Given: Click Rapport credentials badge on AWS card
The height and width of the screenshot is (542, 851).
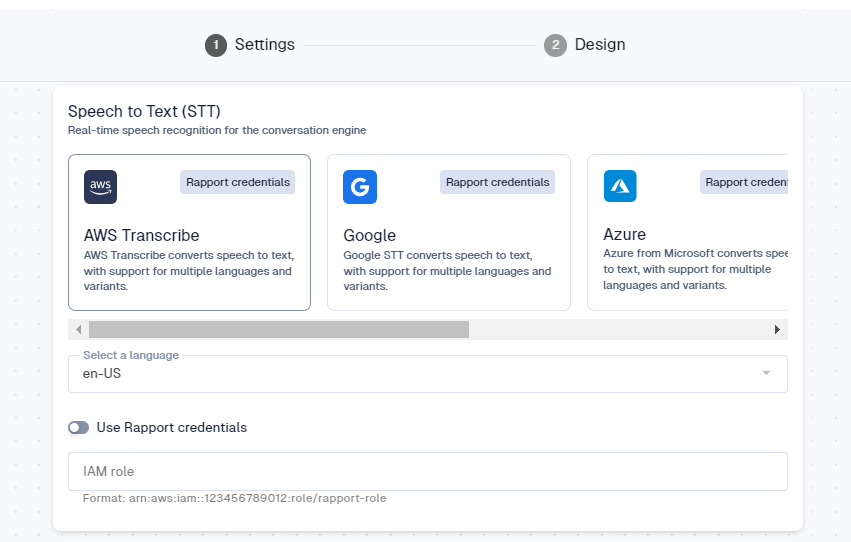Looking at the screenshot, I should (x=238, y=182).
